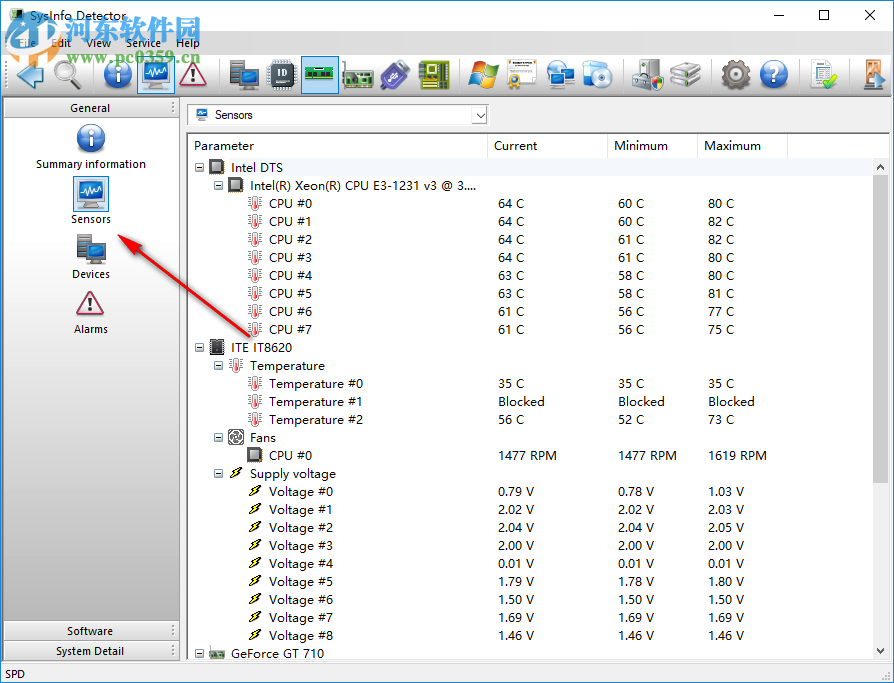This screenshot has width=894, height=683.
Task: Click the exit door icon at toolbar end
Action: point(873,76)
